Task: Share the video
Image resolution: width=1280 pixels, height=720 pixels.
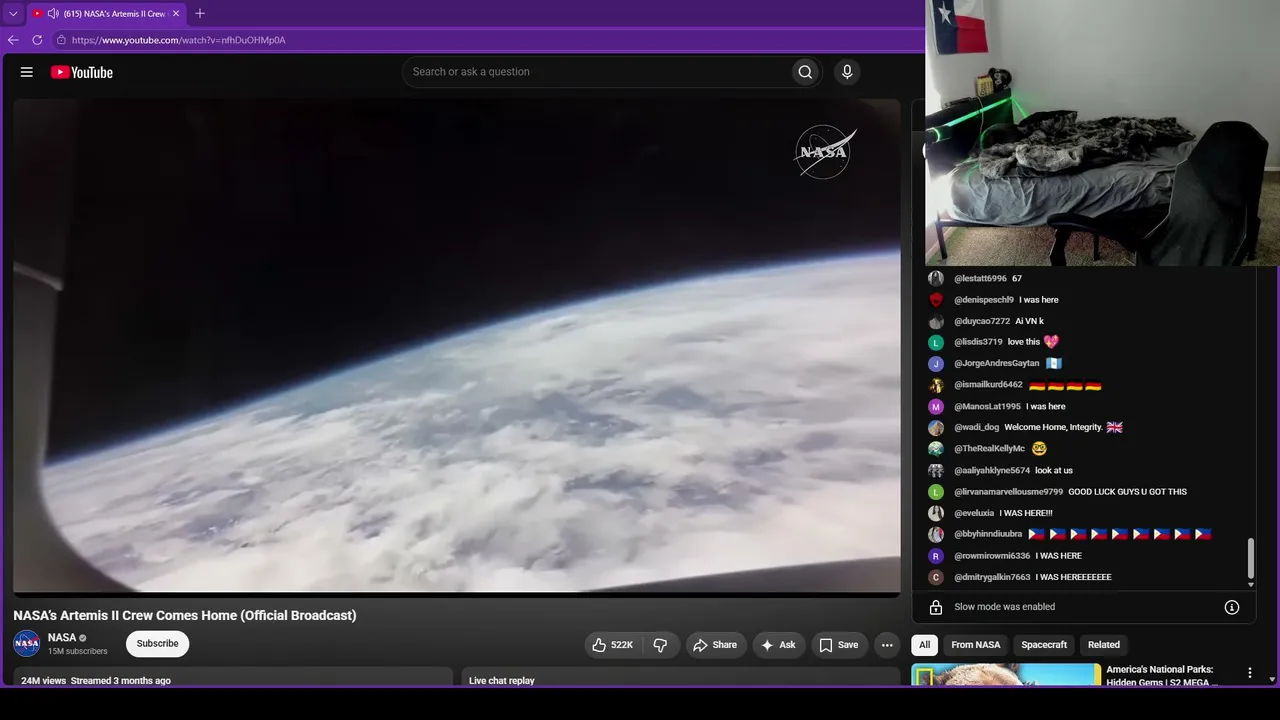Action: point(715,645)
